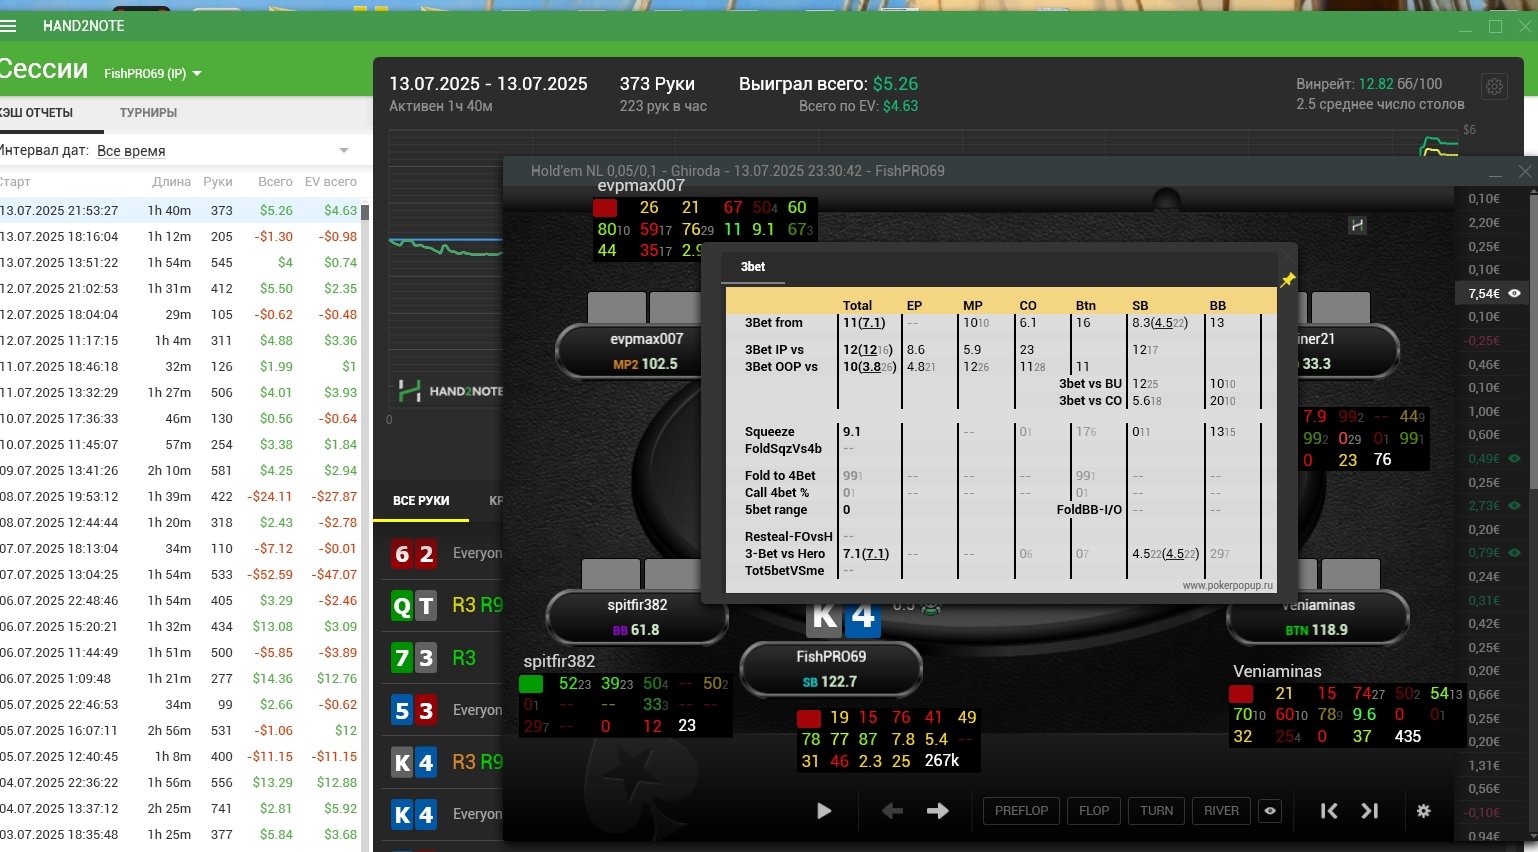Pin the 3bet popup with the pushpin
The width and height of the screenshot is (1538, 852).
point(1287,280)
